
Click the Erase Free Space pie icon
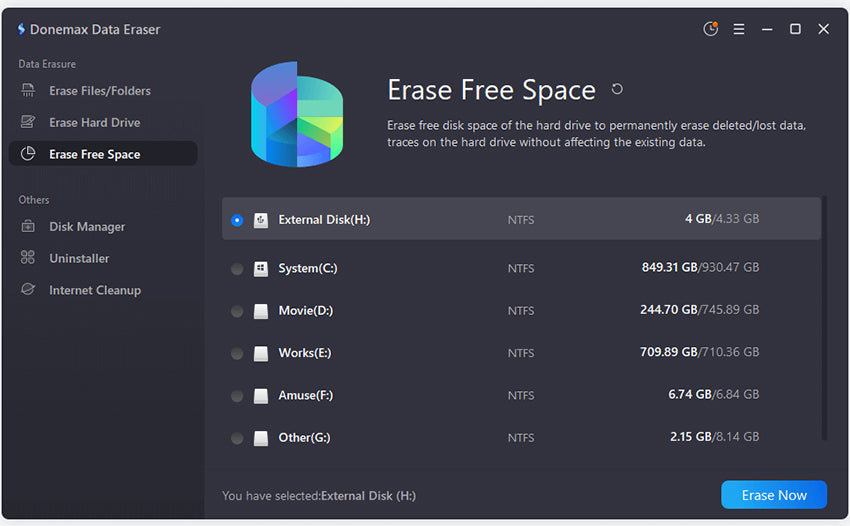pos(28,154)
